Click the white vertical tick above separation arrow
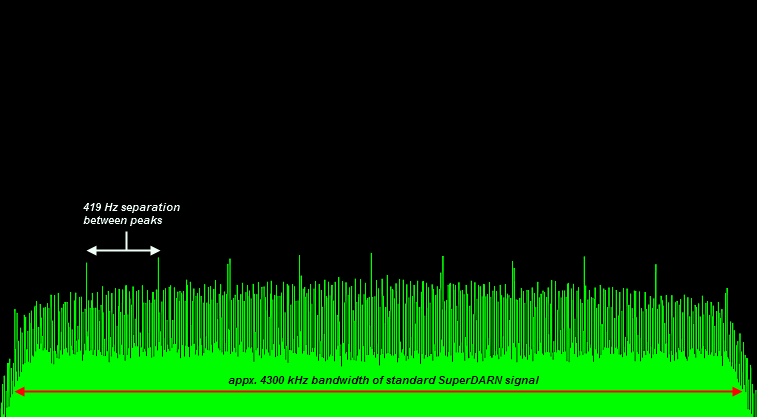The image size is (757, 417). 126,239
